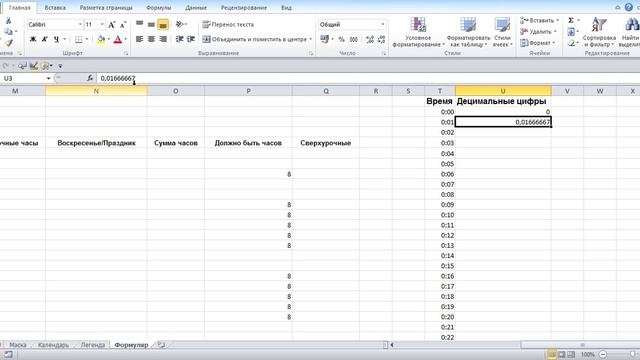The width and height of the screenshot is (640, 360).
Task: Click the Cut scissors icon
Action: click(x=8, y=21)
